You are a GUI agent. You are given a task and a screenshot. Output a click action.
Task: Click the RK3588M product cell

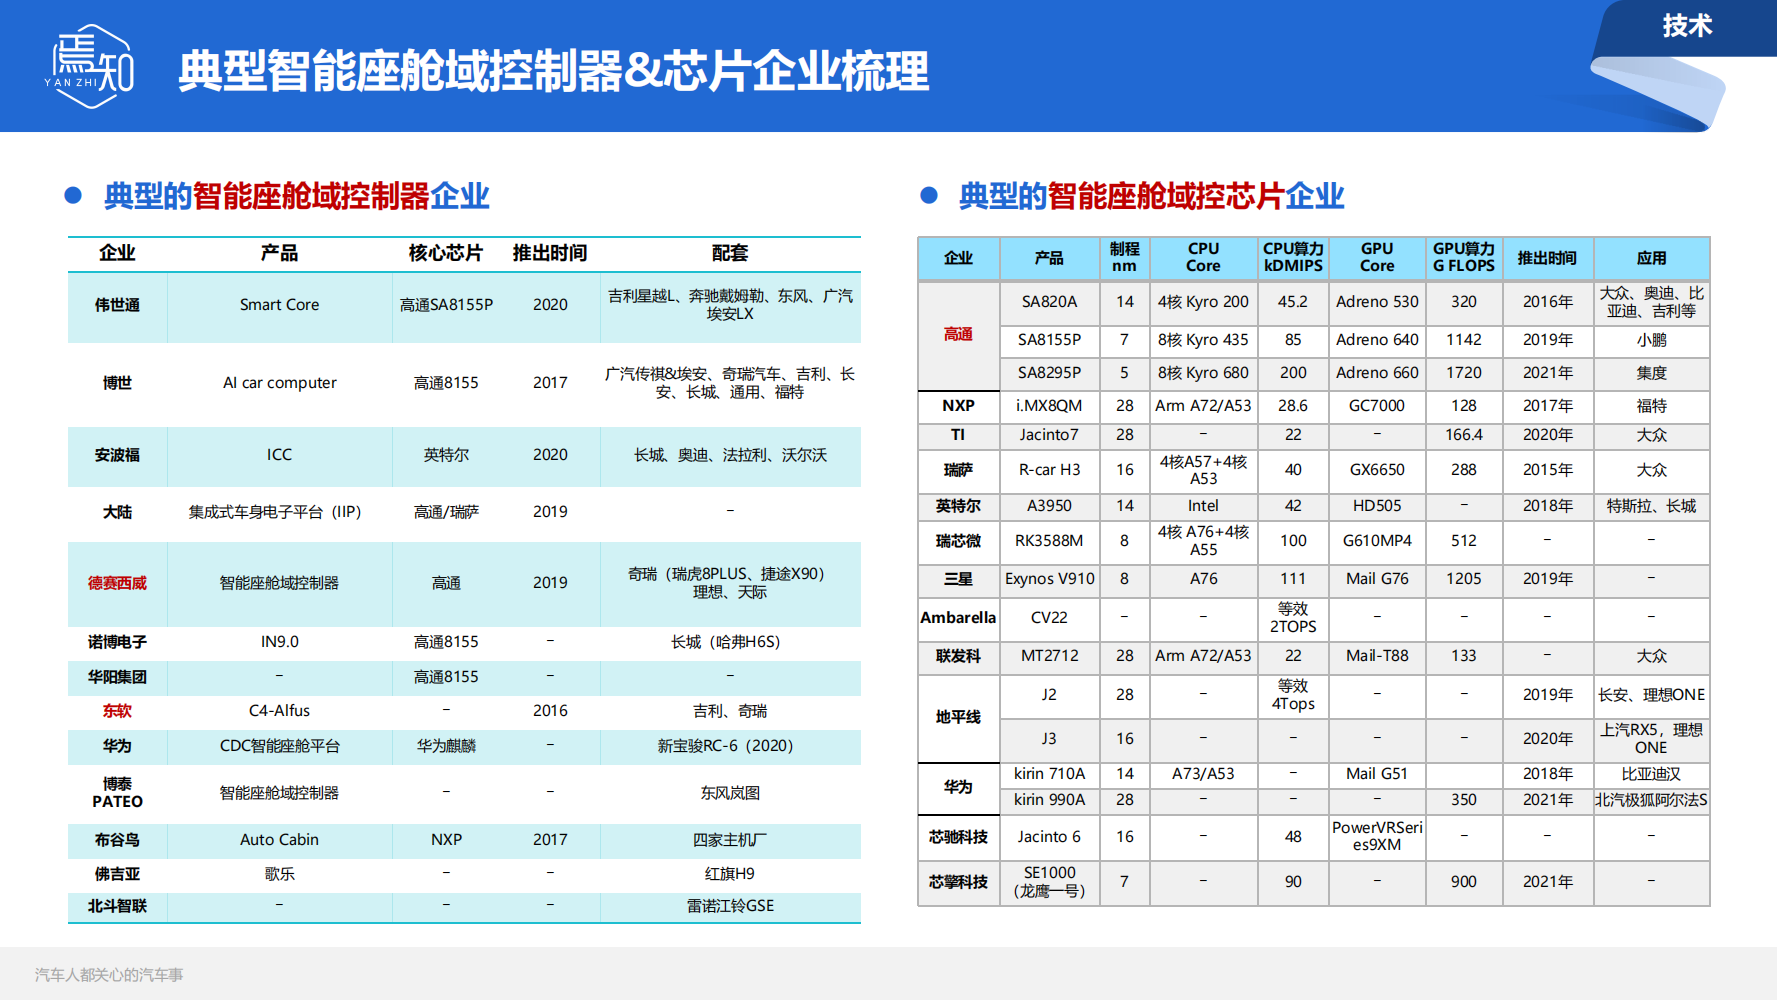tap(1049, 541)
